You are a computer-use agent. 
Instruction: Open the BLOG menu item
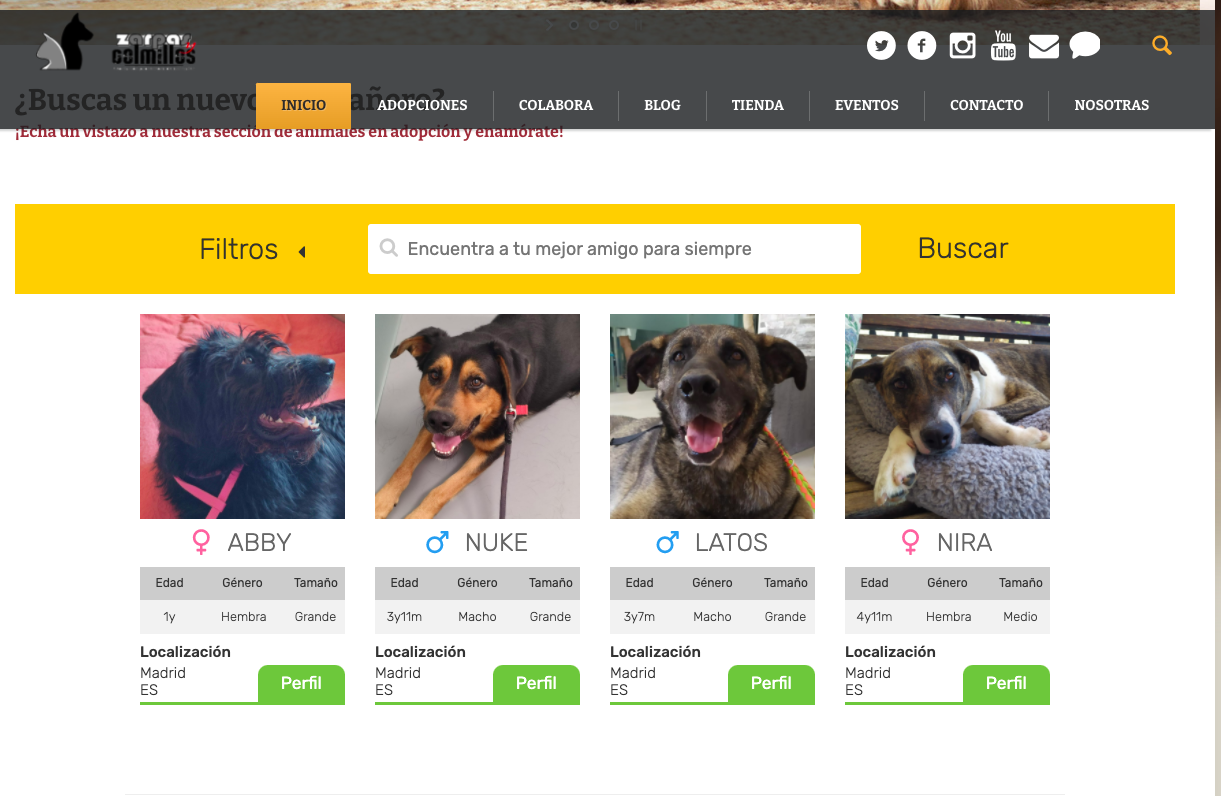pos(662,105)
